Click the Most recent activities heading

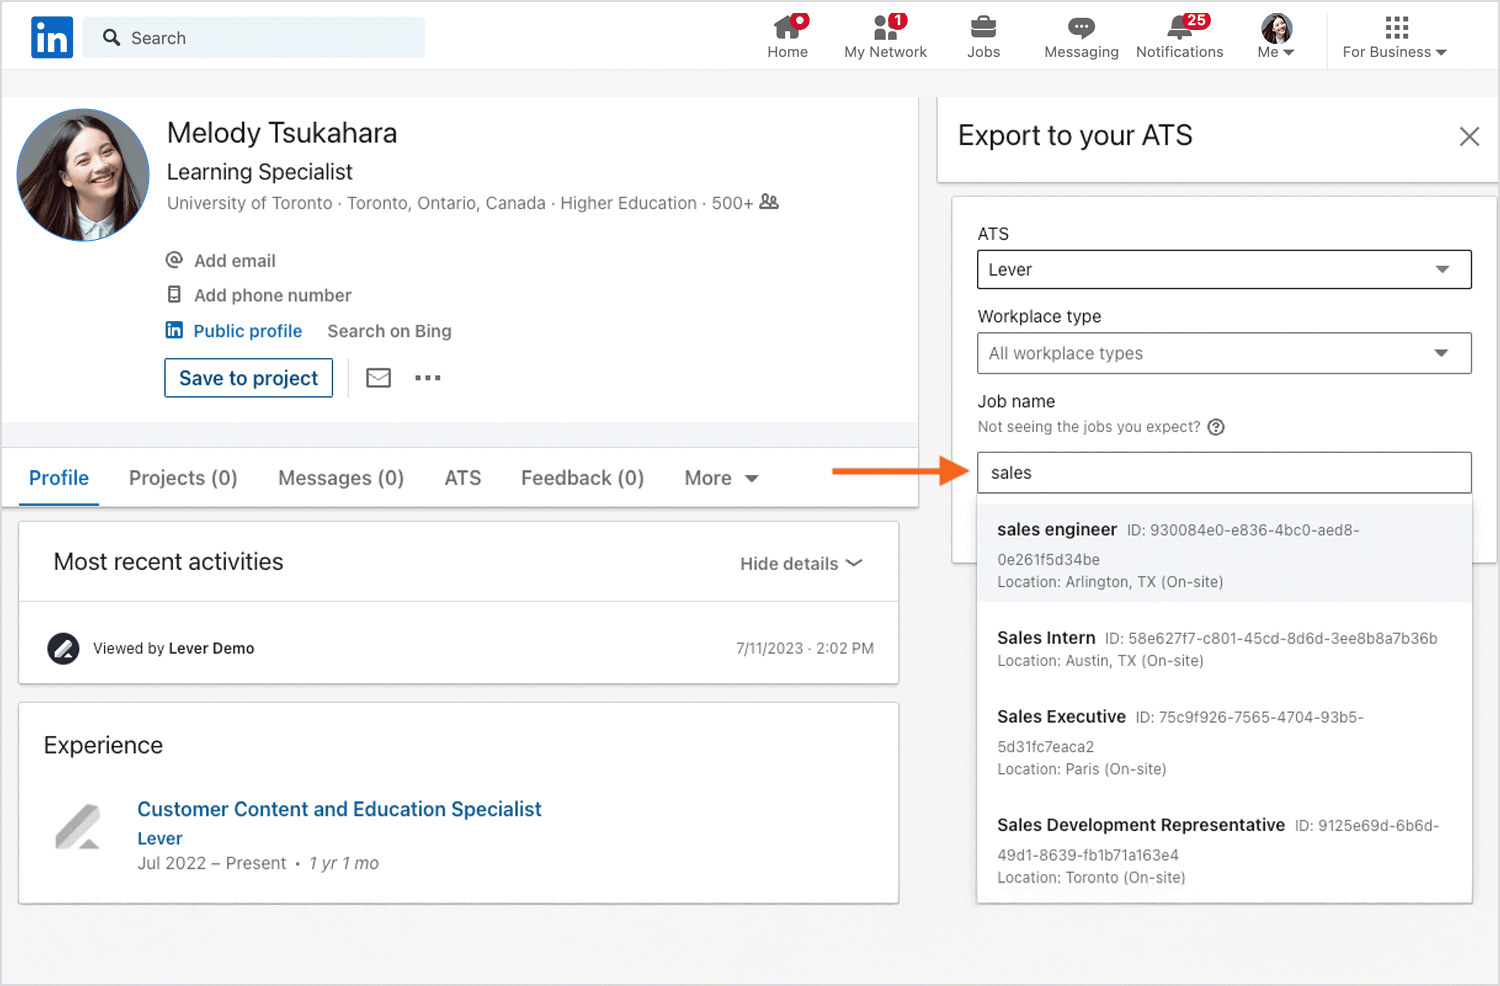click(168, 562)
